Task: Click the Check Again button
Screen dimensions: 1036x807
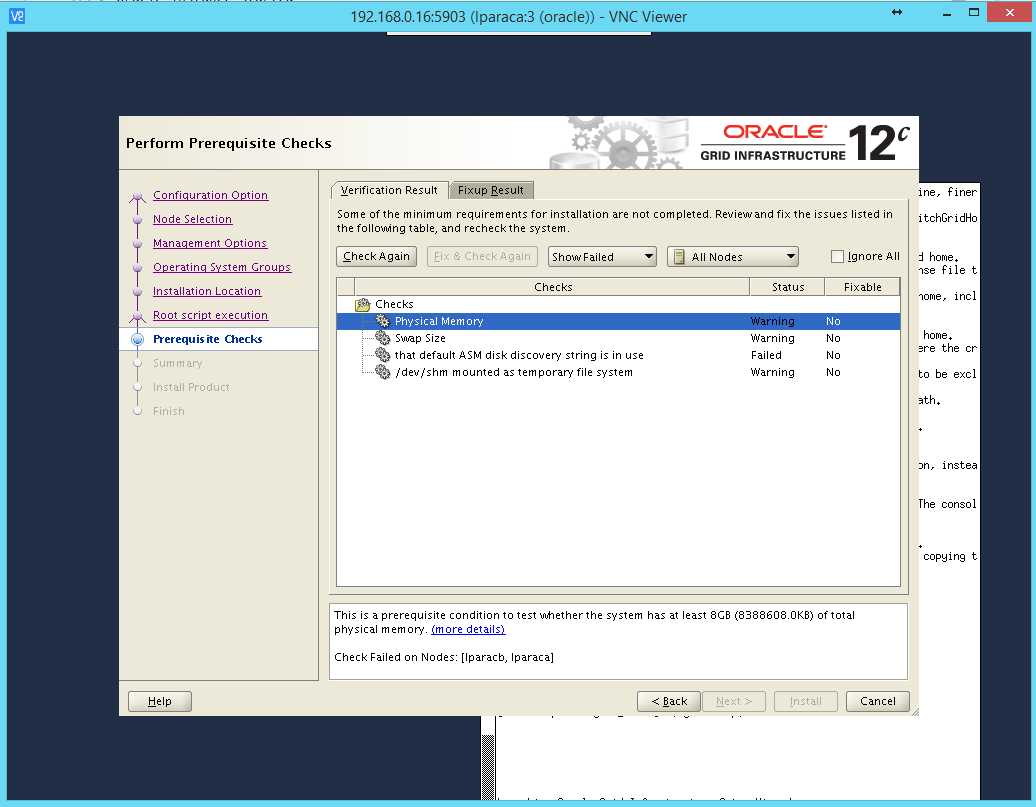Action: pyautogui.click(x=377, y=256)
